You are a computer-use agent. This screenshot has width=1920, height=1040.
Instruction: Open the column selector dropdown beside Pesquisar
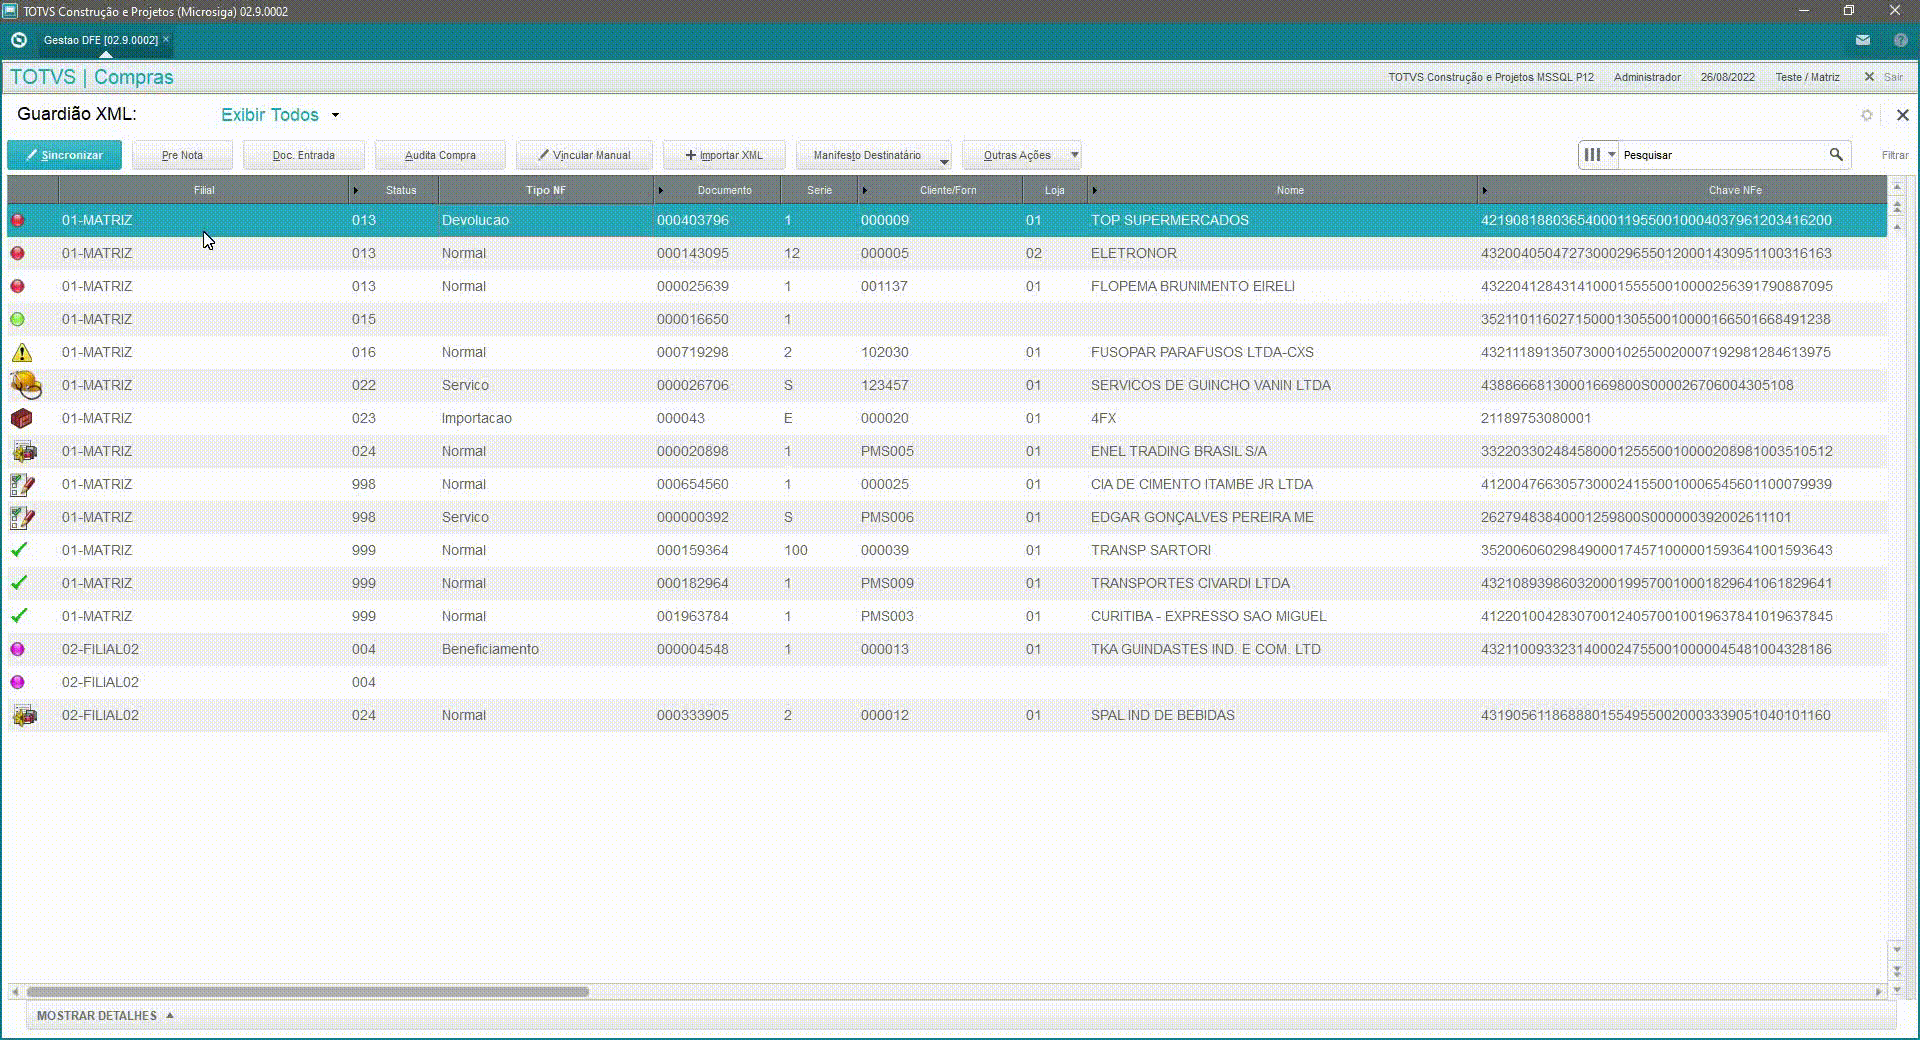1598,154
